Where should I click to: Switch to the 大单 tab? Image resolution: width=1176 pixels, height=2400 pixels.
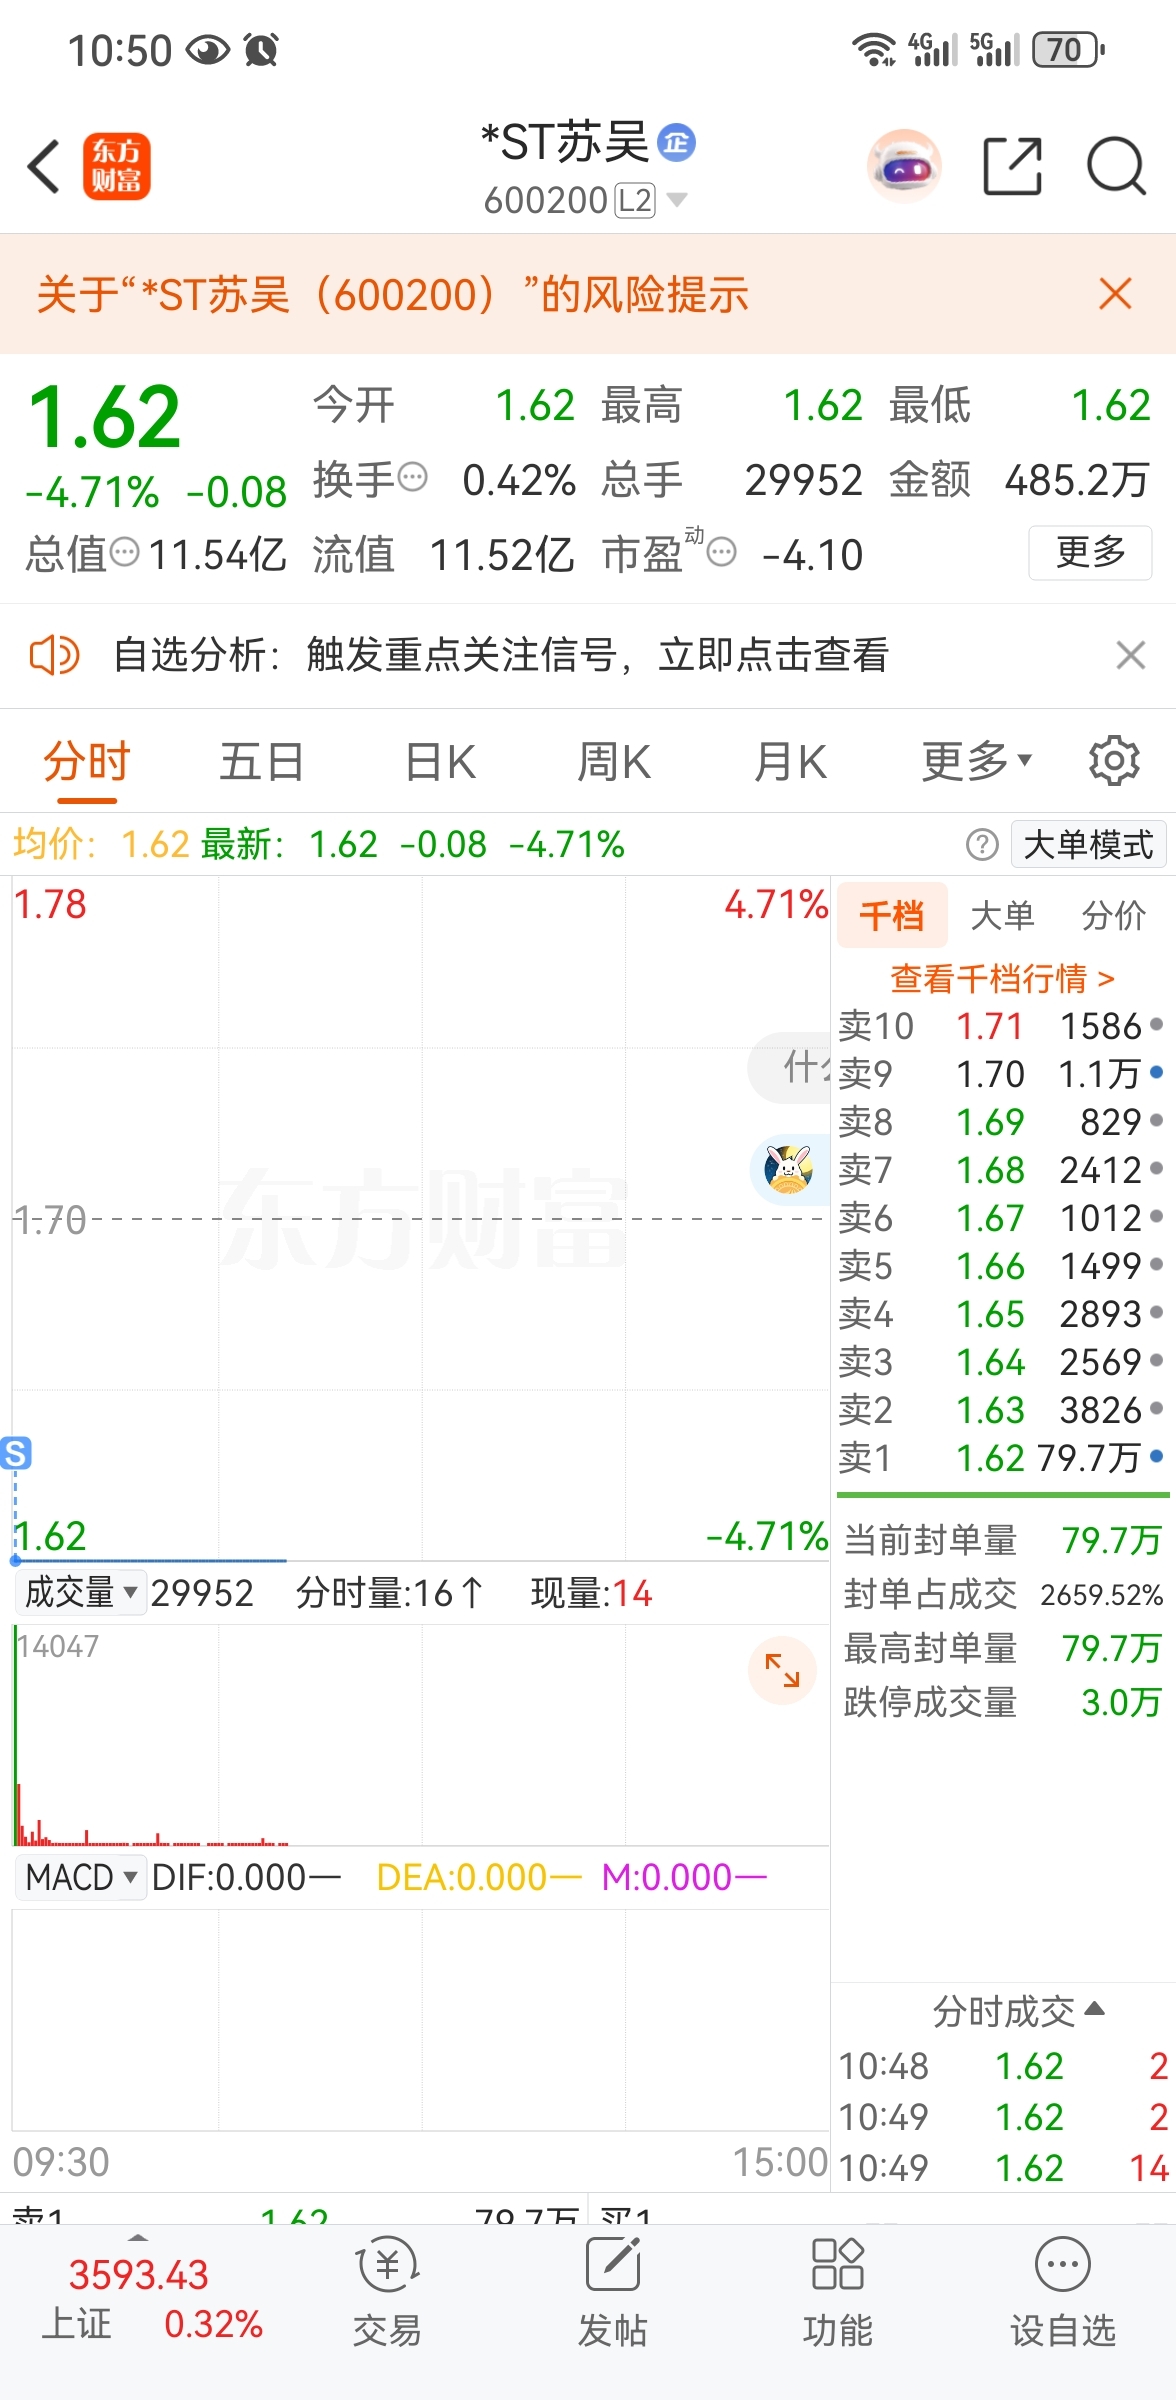coord(1002,915)
